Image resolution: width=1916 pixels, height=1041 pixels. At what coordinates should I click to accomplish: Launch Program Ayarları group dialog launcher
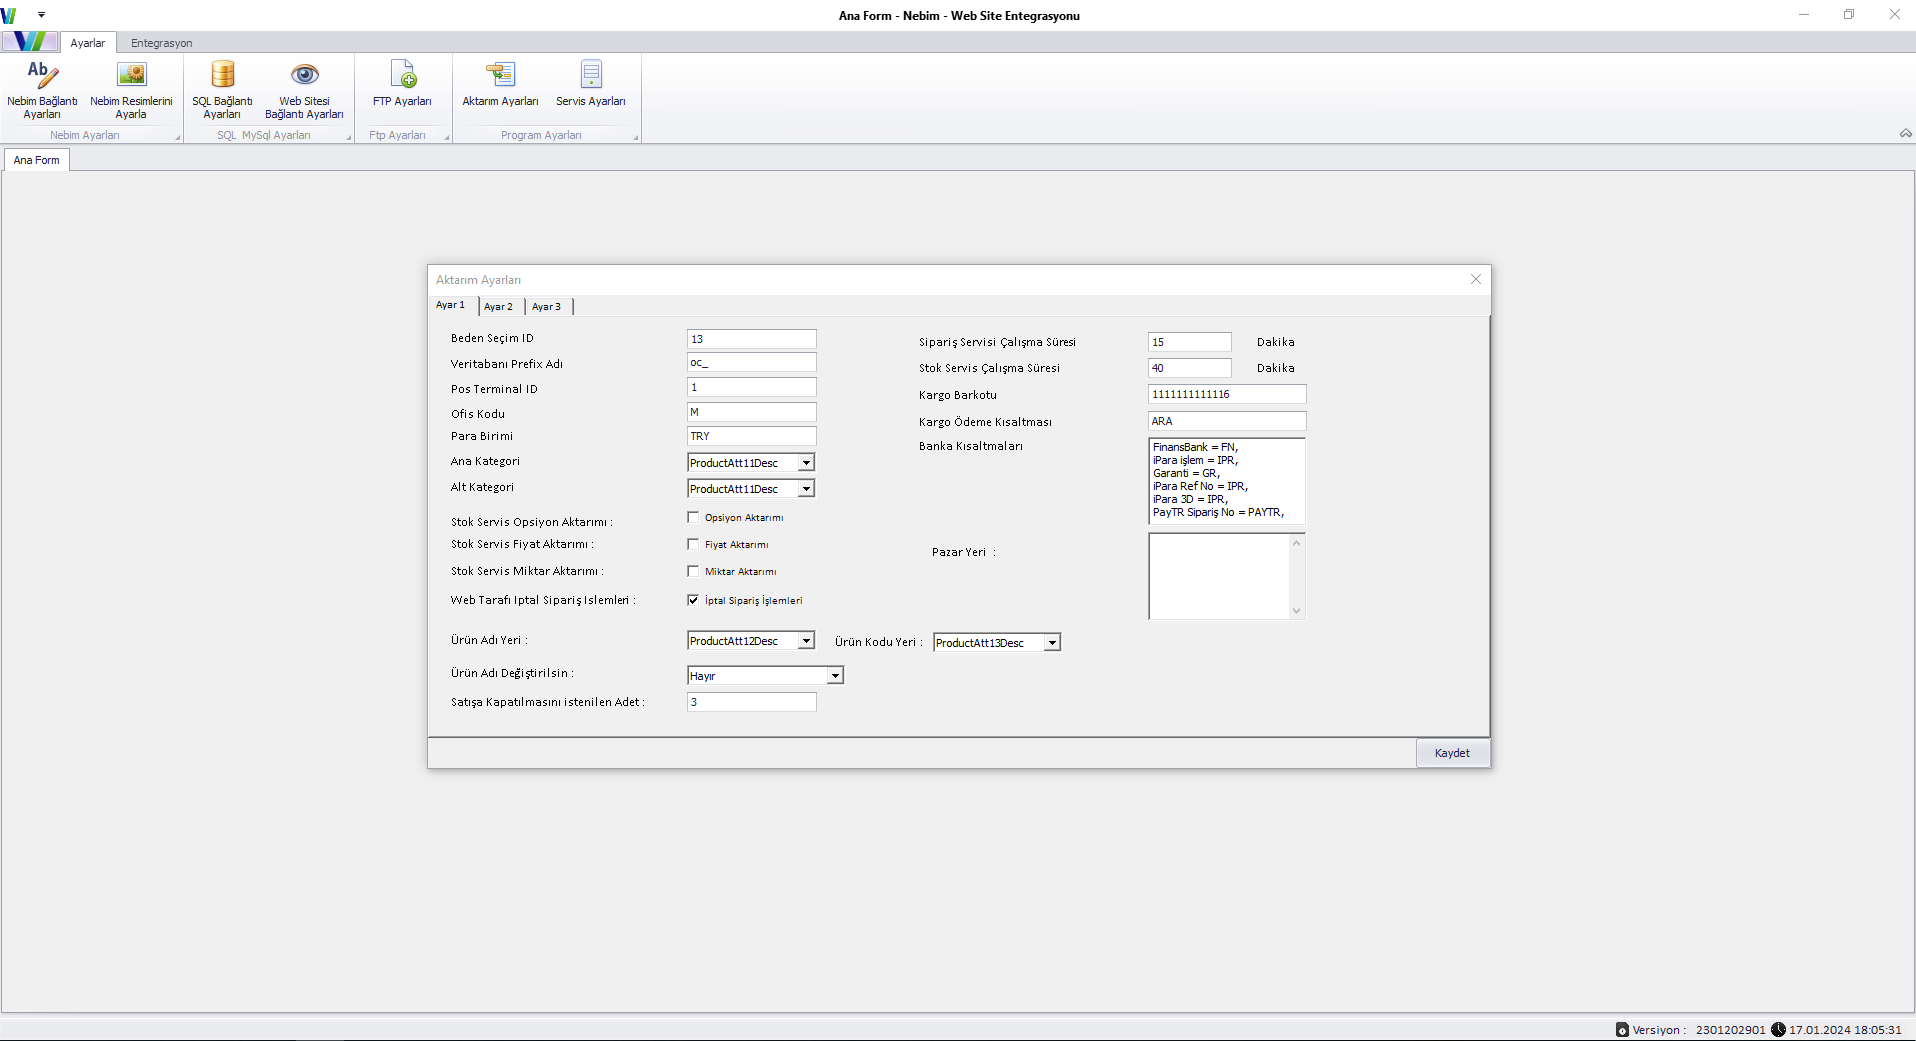(x=636, y=138)
